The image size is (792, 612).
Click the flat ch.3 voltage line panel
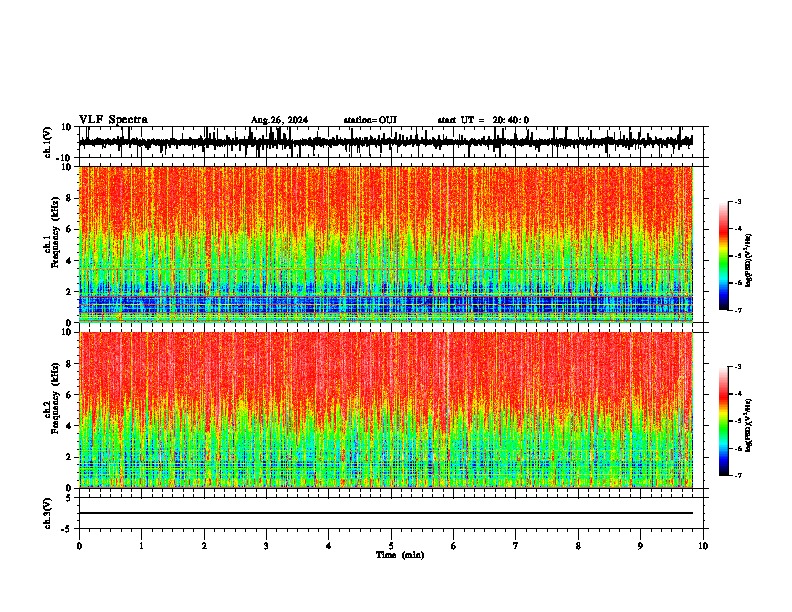click(x=391, y=513)
